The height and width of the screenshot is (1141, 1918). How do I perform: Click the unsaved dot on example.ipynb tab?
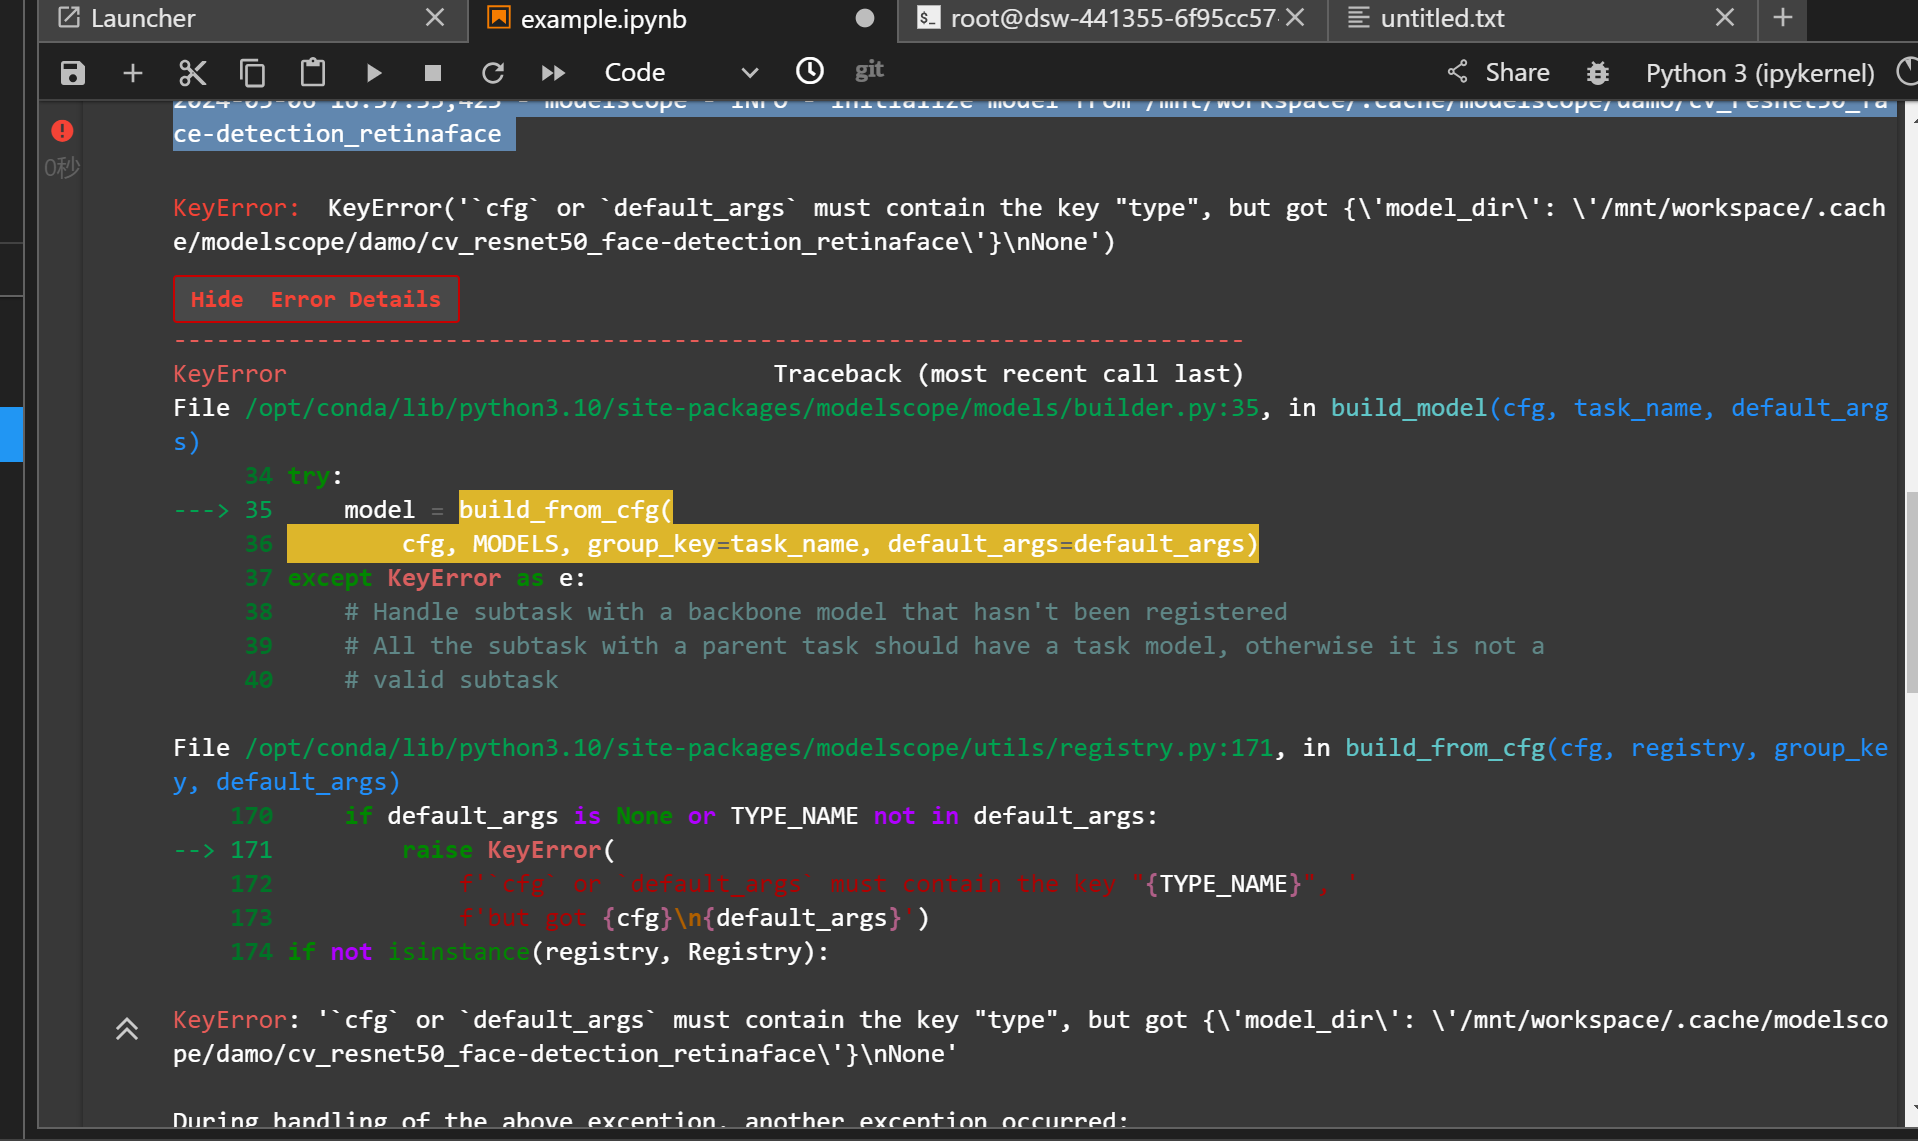pos(865,18)
